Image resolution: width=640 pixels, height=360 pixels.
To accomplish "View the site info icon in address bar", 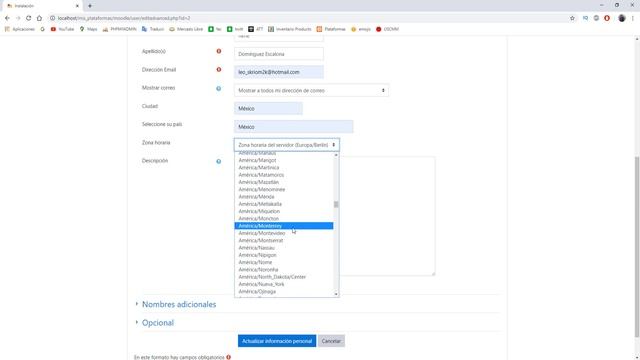I will pyautogui.click(x=52, y=18).
